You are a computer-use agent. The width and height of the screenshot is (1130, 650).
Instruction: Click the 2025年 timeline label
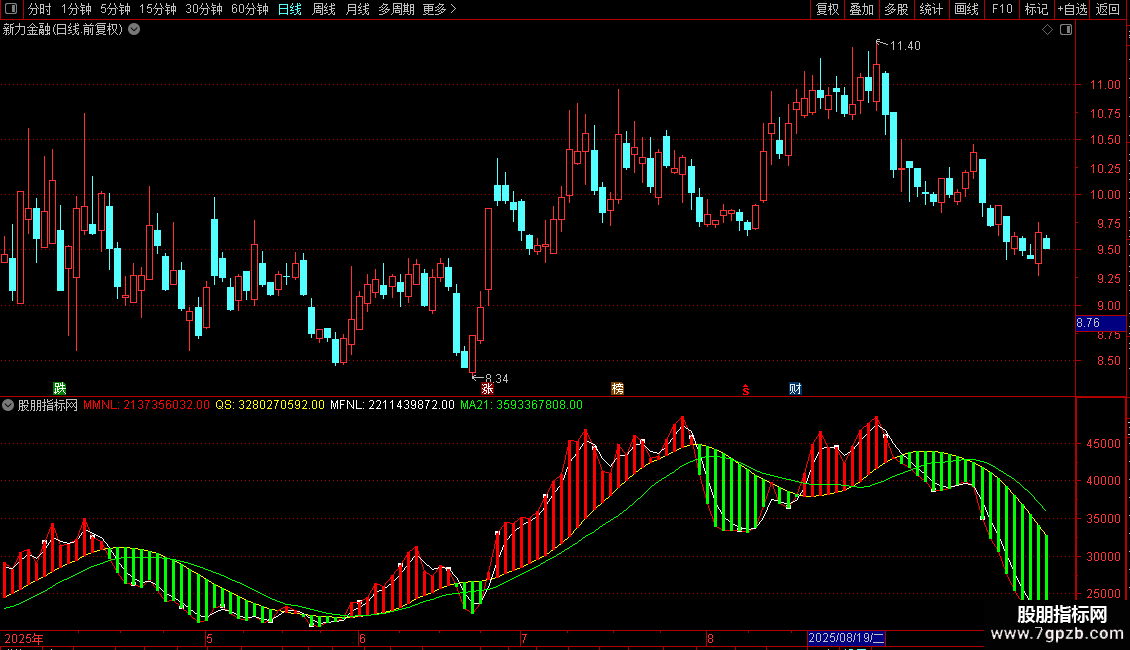24,638
